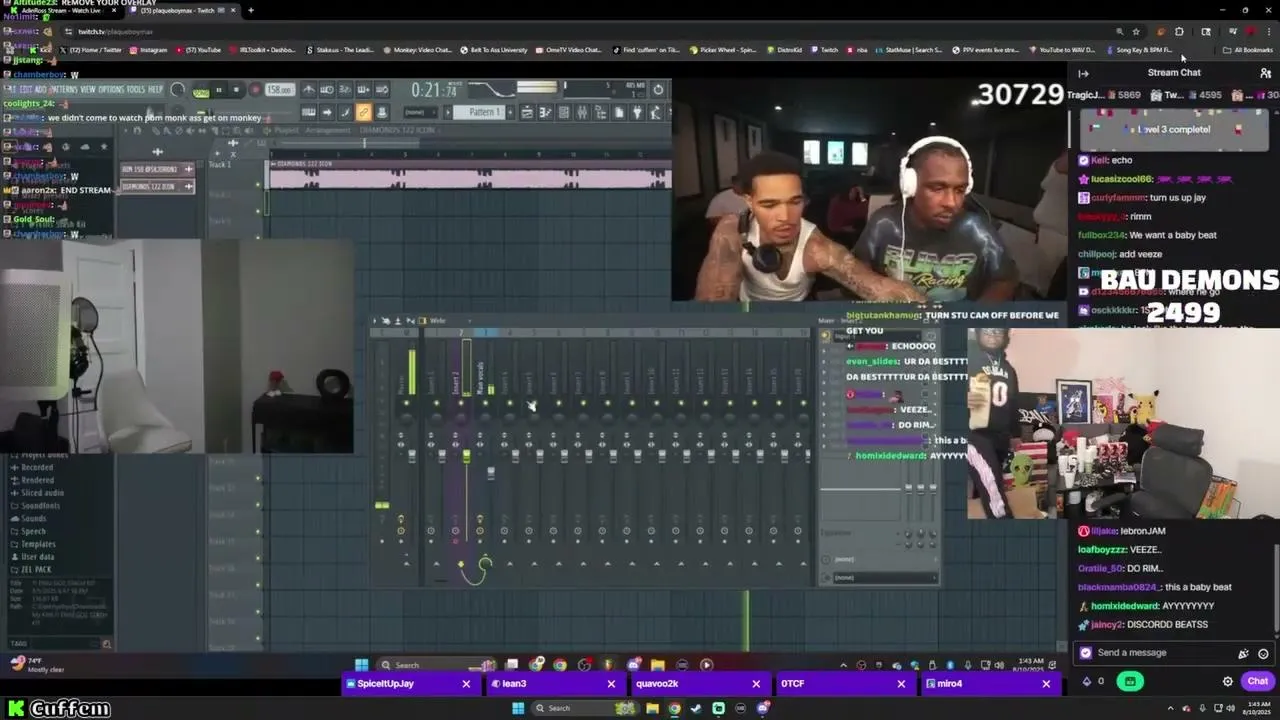Click the arrow left of Pattern 1

pyautogui.click(x=447, y=112)
